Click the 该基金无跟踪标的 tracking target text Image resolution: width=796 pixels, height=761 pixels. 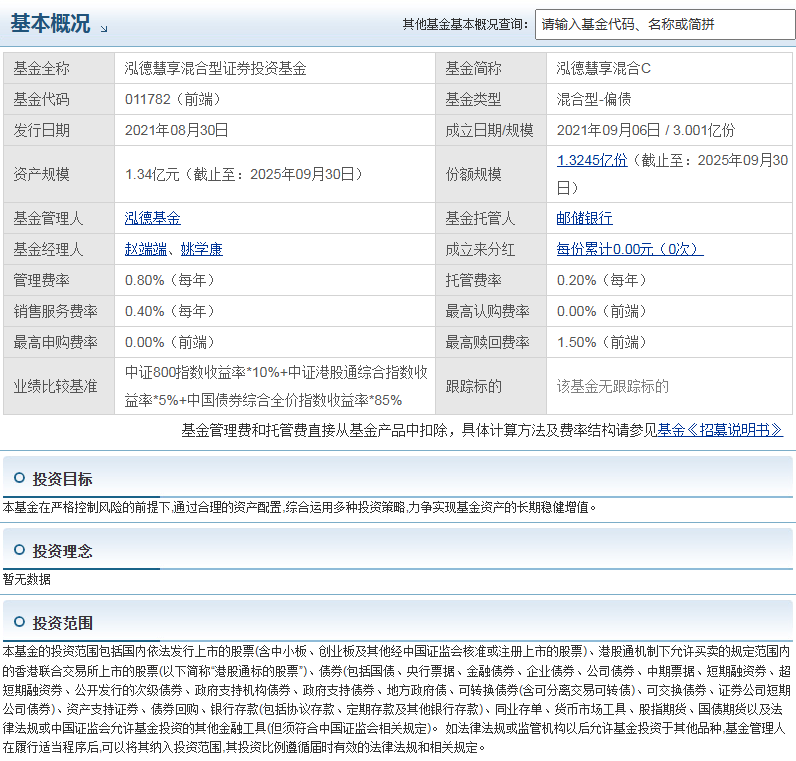coord(613,386)
